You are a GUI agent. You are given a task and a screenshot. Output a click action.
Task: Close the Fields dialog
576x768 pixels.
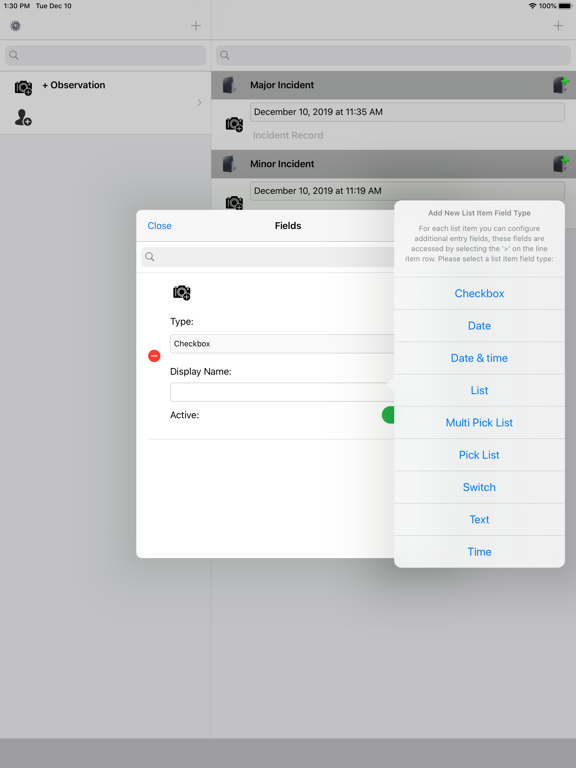[x=160, y=226]
